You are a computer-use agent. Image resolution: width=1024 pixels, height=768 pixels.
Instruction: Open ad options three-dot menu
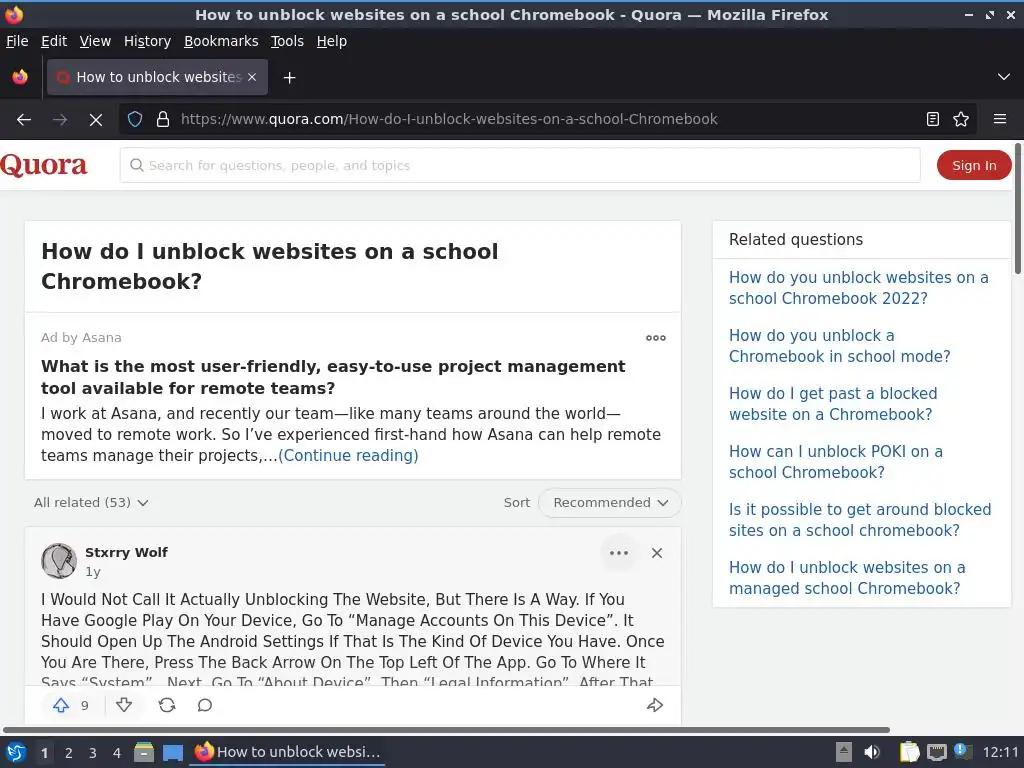tap(656, 338)
